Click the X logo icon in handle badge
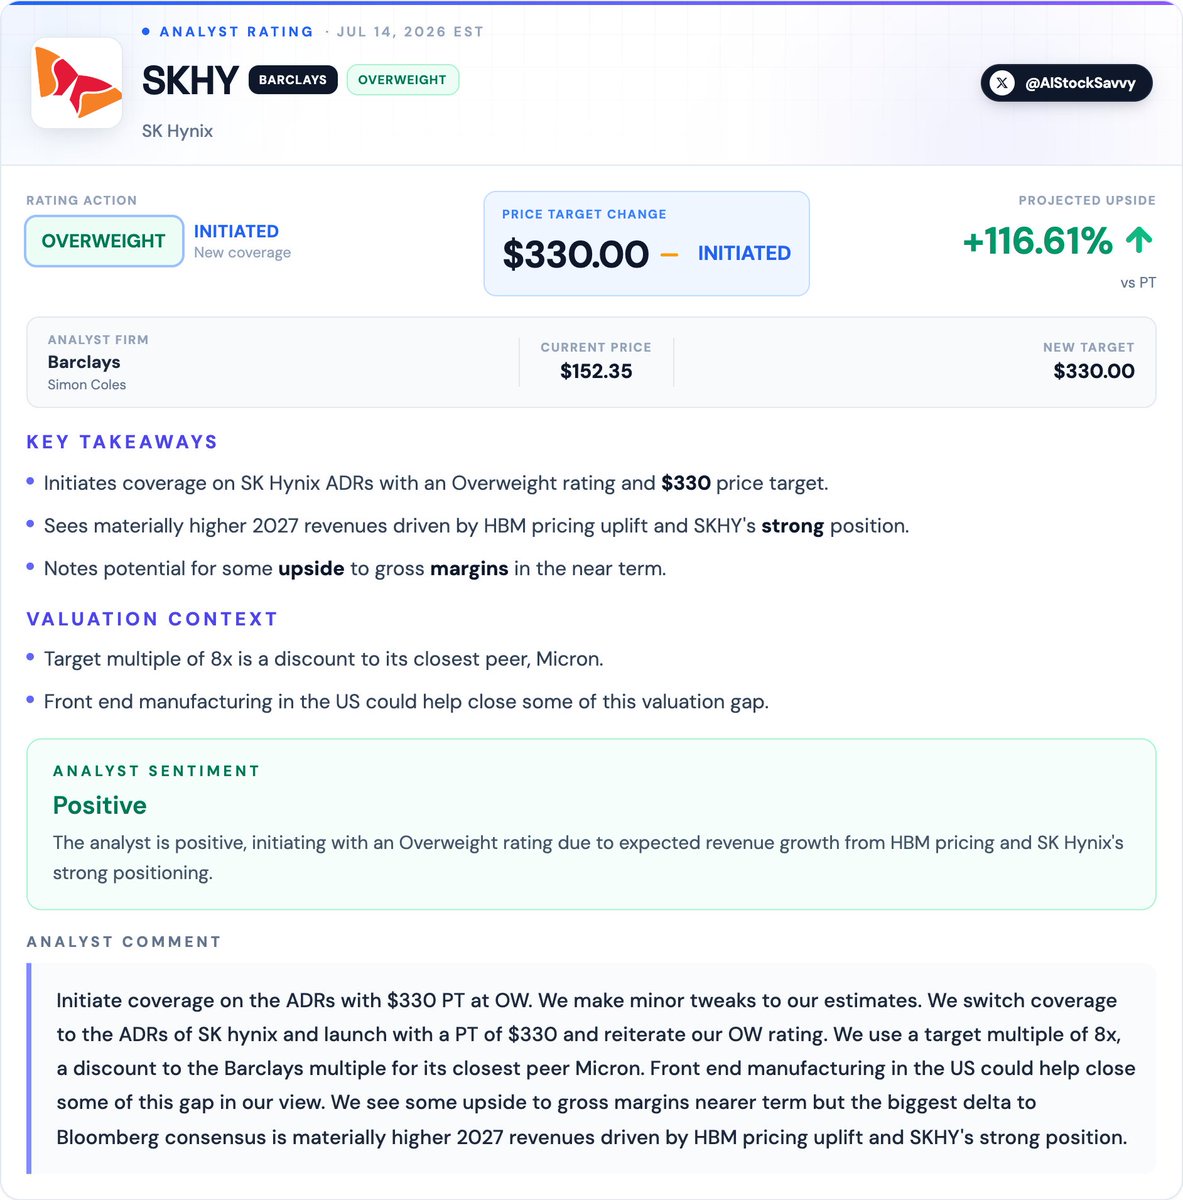 coord(1002,83)
